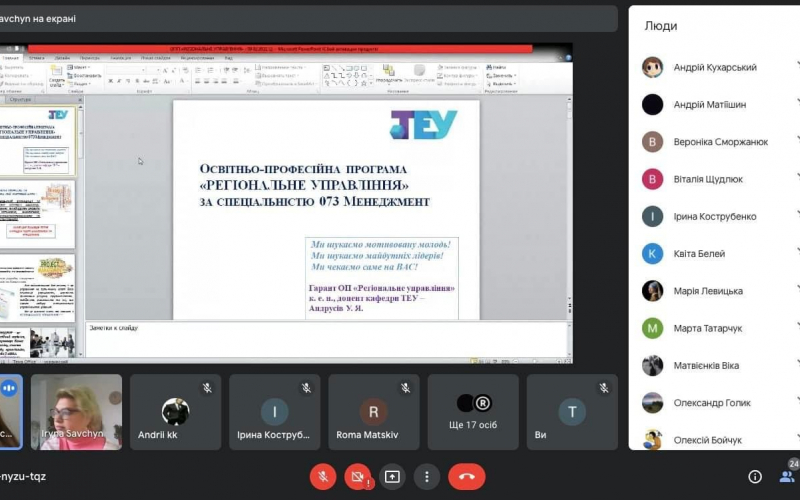Toggle italic formatting in the ribbon
The width and height of the screenshot is (800, 500).
click(x=119, y=81)
